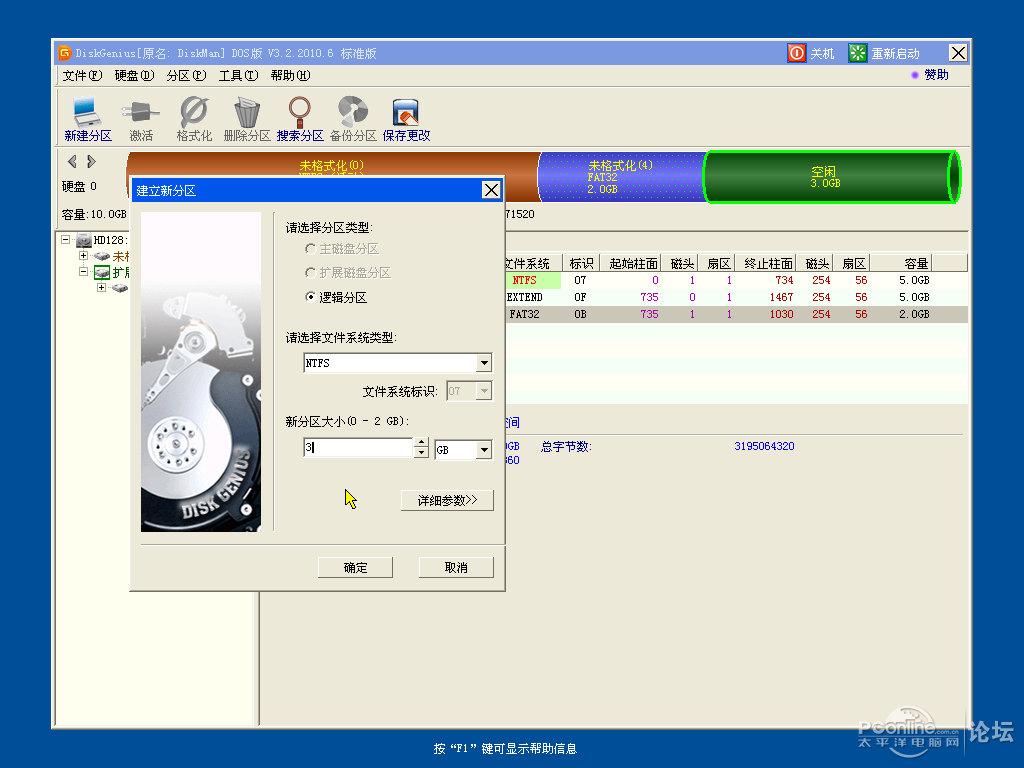The image size is (1024, 768).
Task: Go to previous disk with left arrow
Action: [72, 161]
